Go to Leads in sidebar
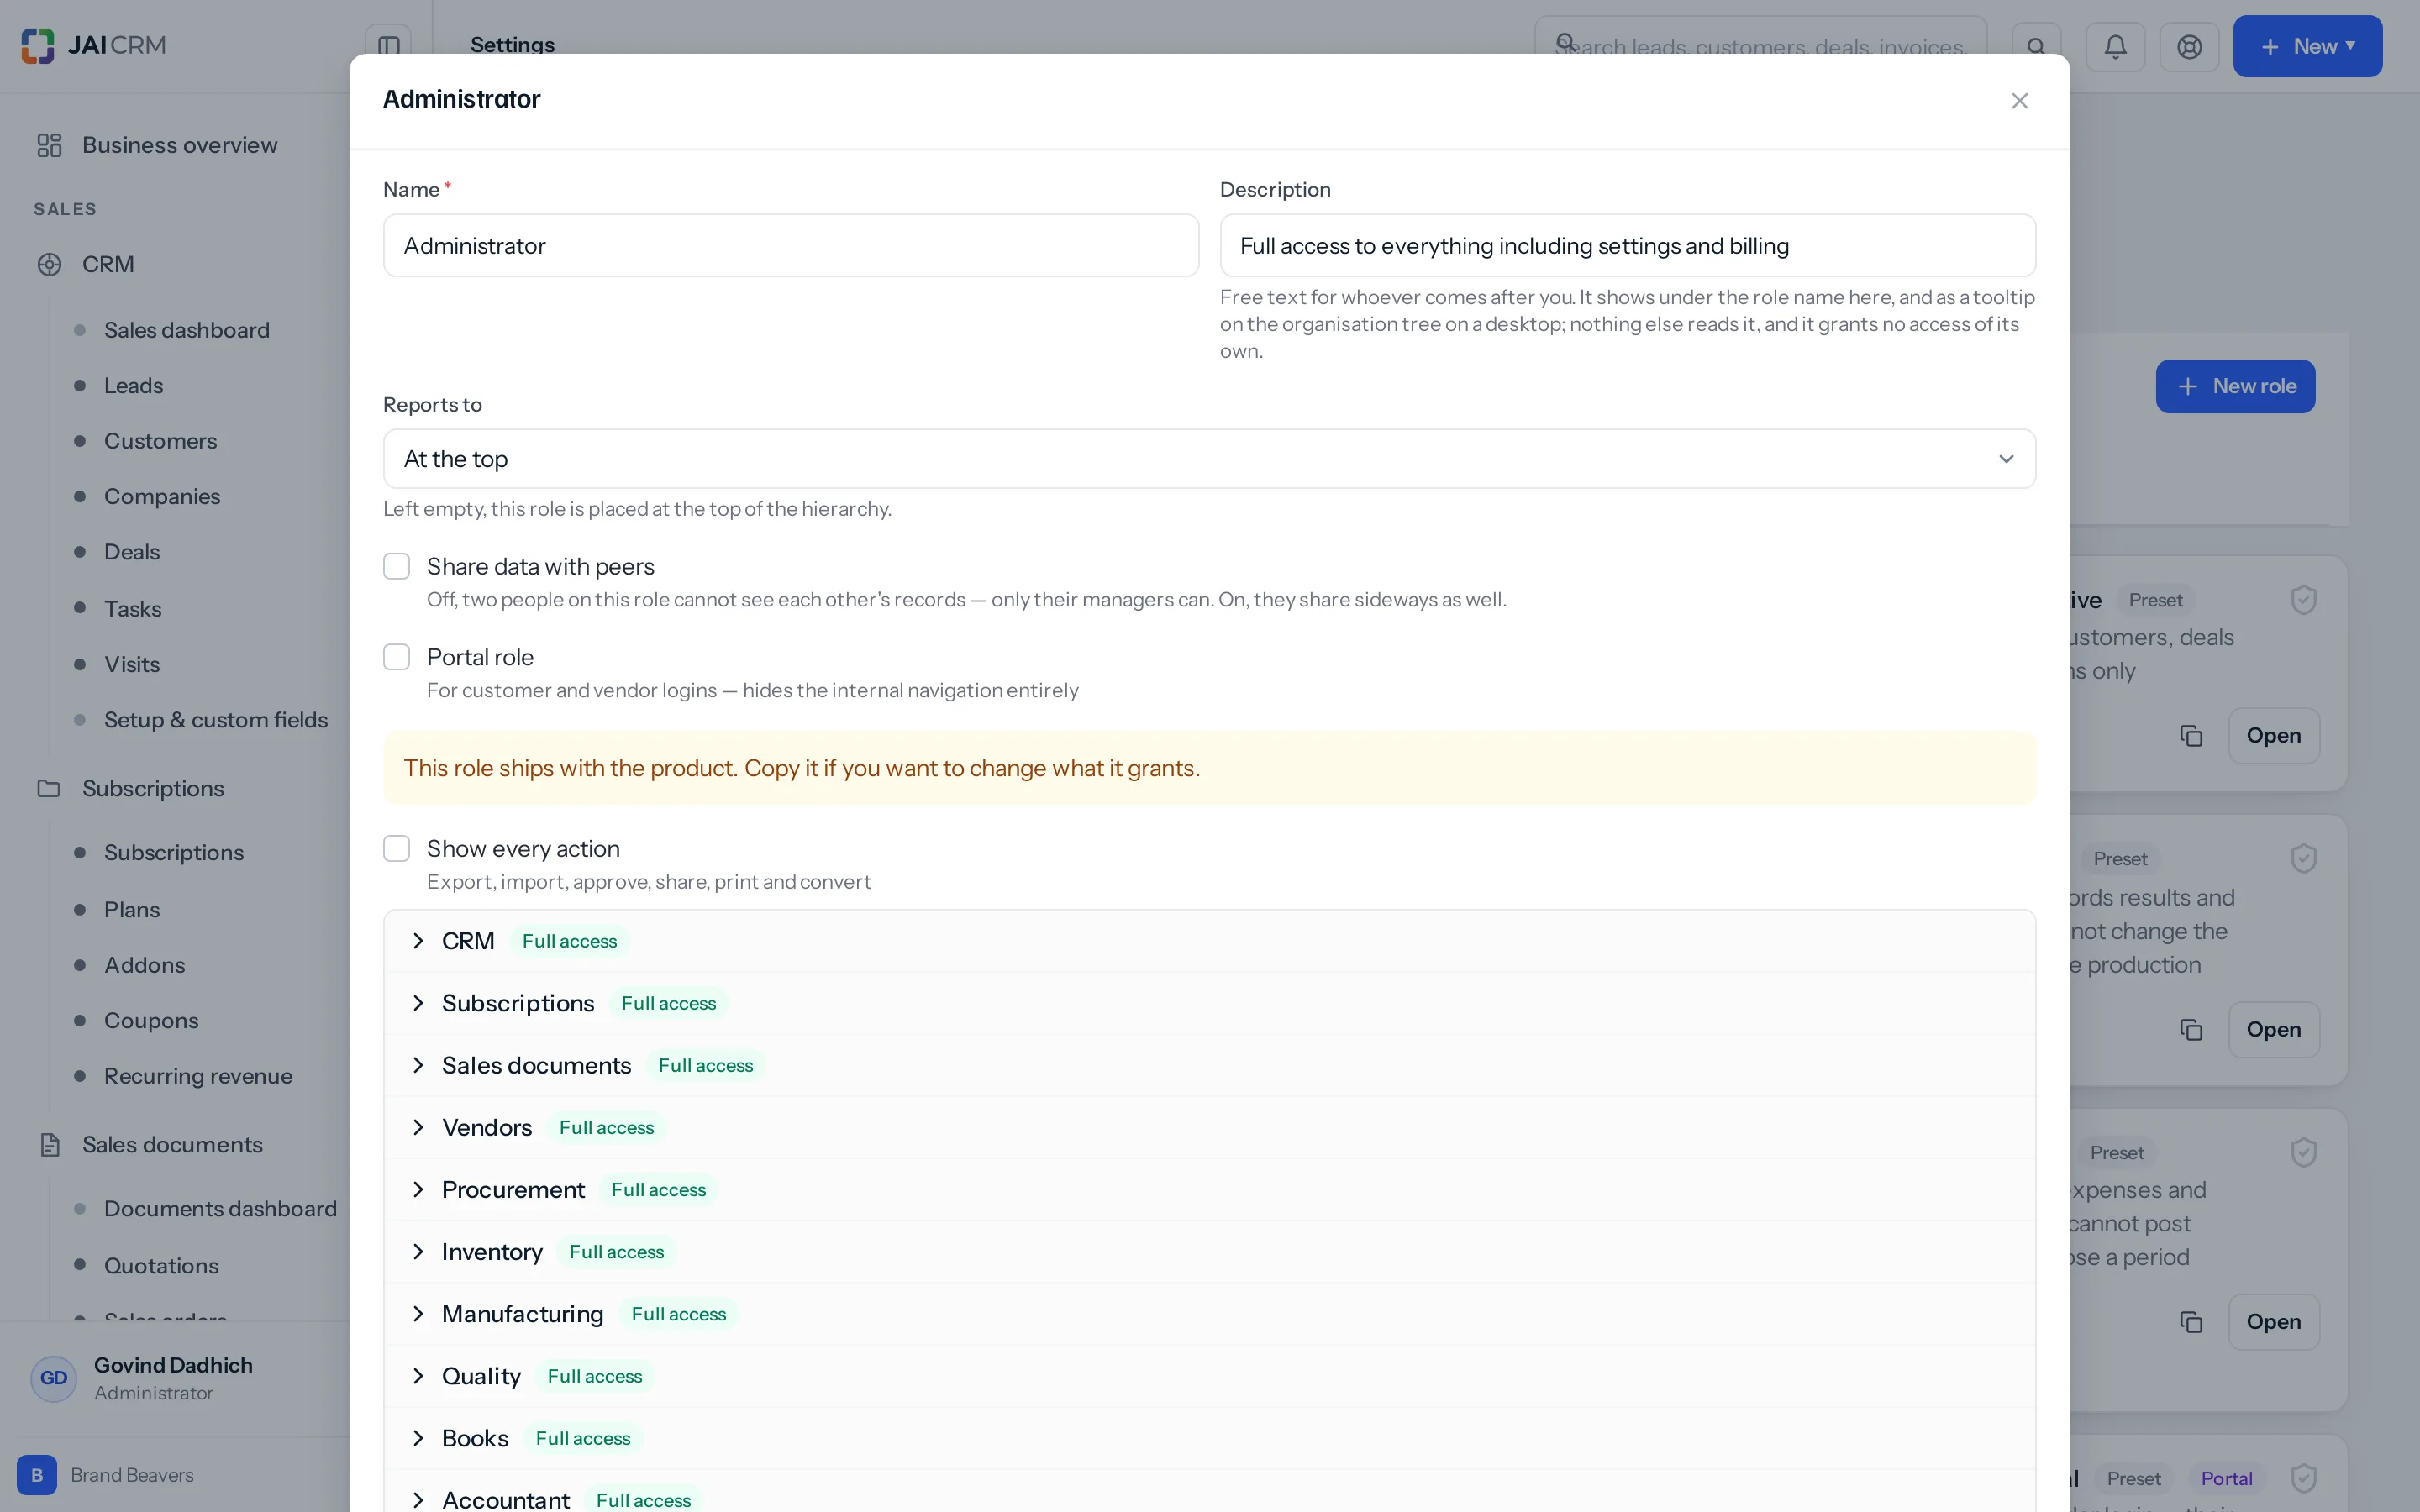 click(x=133, y=386)
